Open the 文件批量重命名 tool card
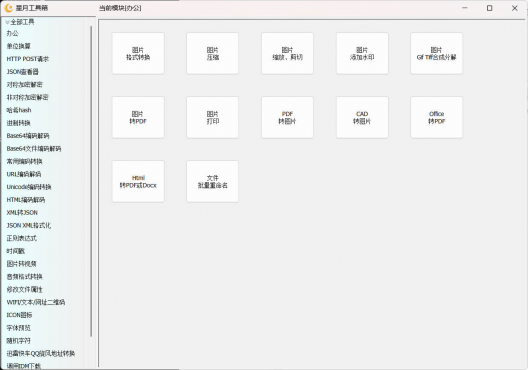The height and width of the screenshot is (370, 528). pyautogui.click(x=212, y=181)
